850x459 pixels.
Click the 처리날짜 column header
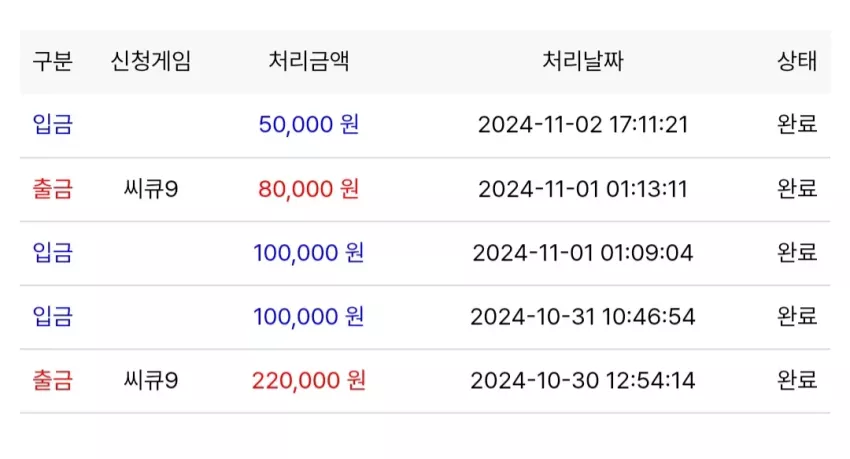coord(583,61)
